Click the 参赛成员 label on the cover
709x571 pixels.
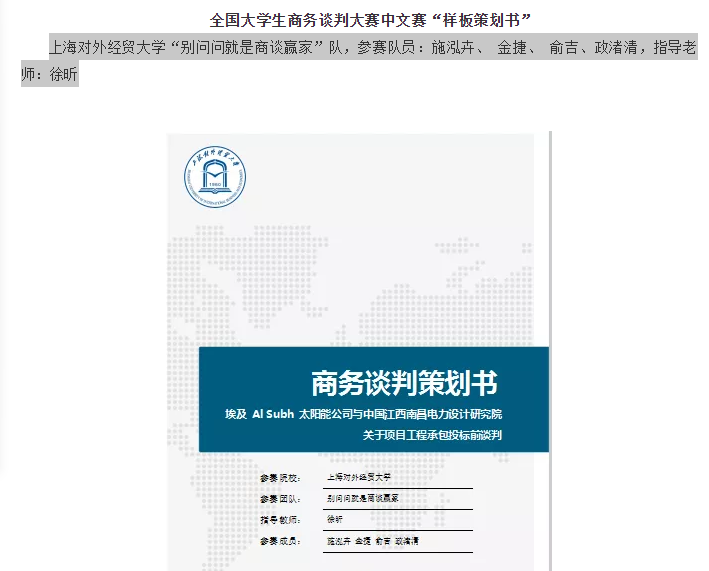(x=280, y=541)
